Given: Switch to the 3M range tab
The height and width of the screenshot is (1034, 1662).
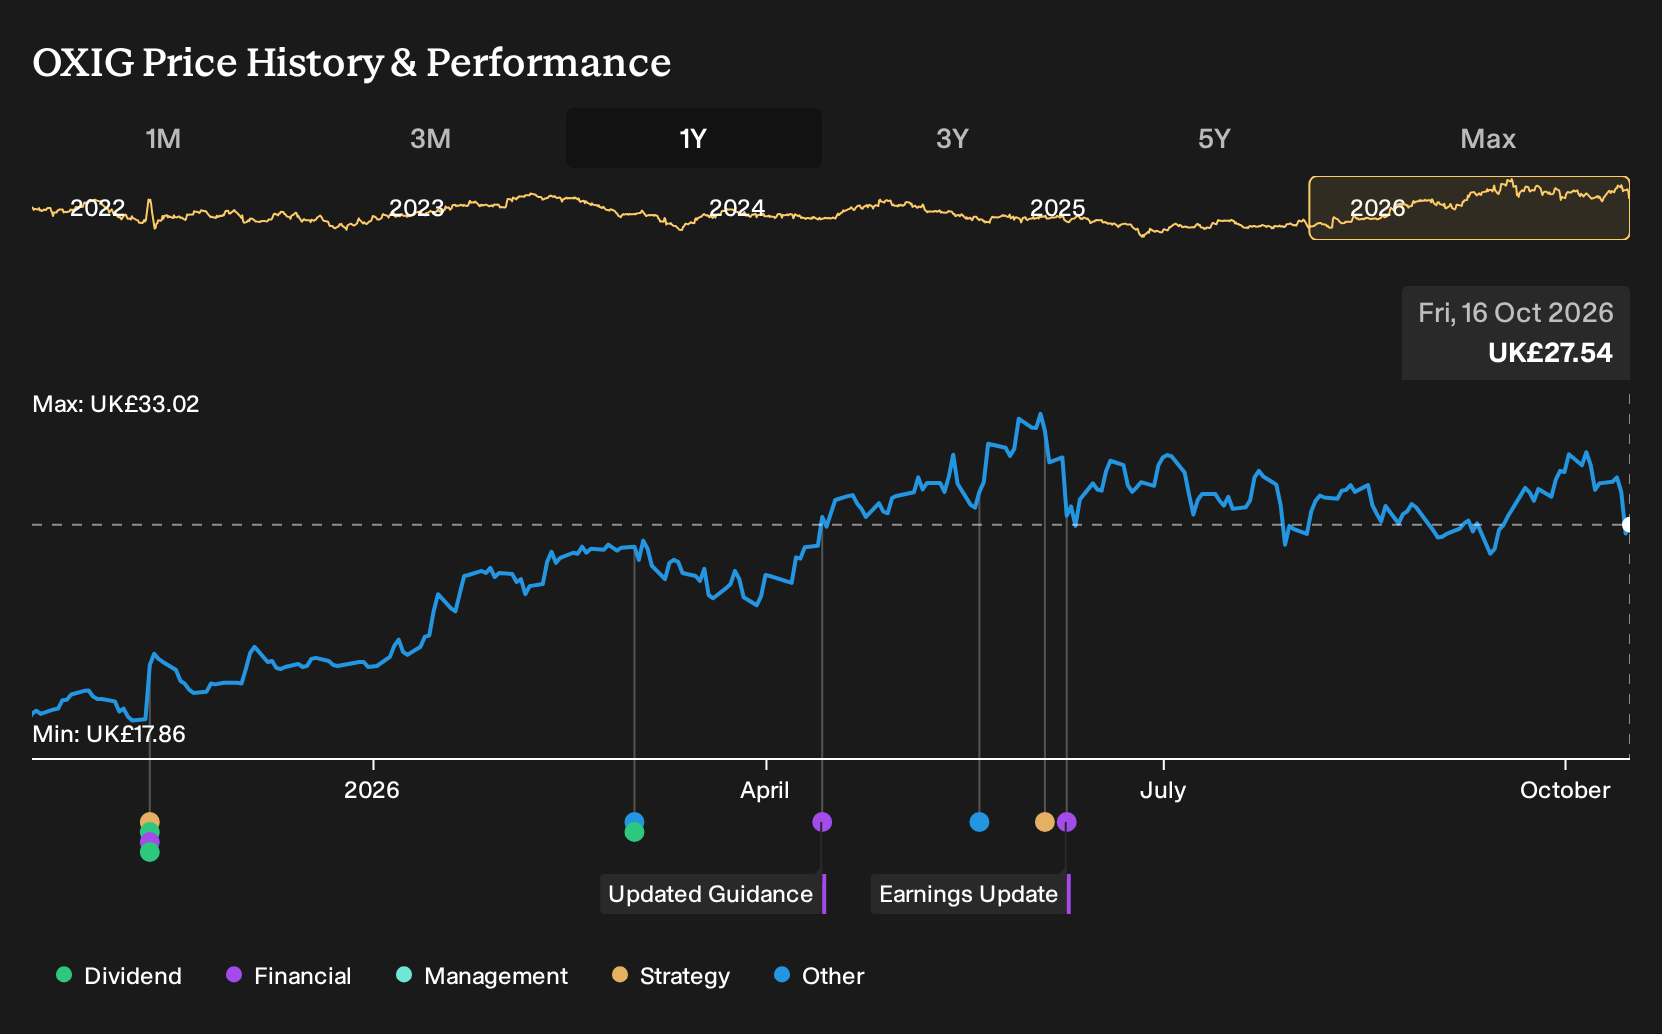Looking at the screenshot, I should click(x=430, y=138).
